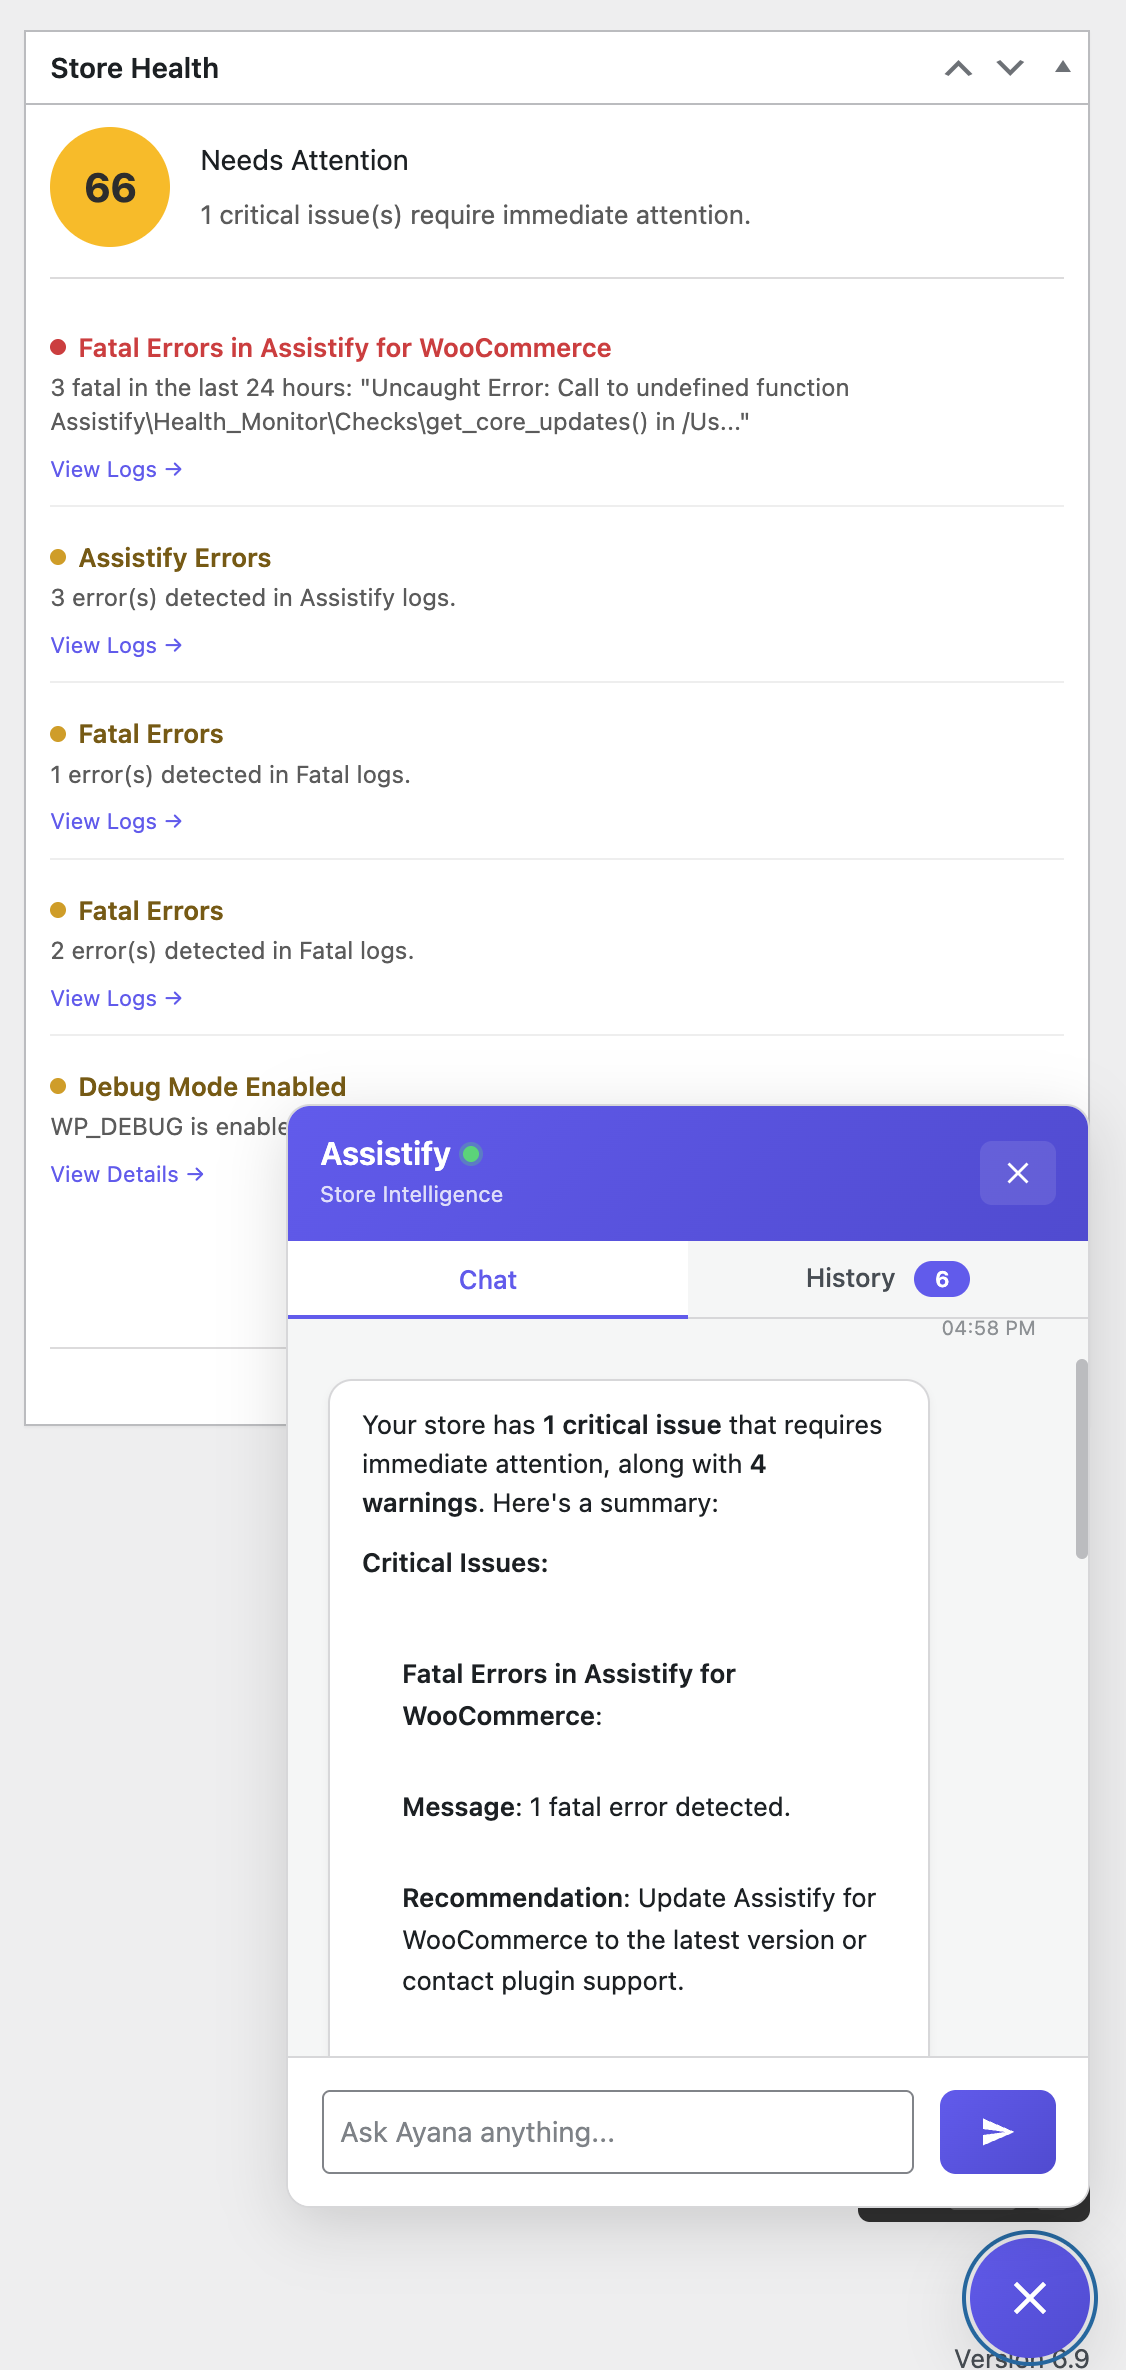This screenshot has width=1126, height=2370.
Task: Move Store Health panel down
Action: coord(1010,68)
